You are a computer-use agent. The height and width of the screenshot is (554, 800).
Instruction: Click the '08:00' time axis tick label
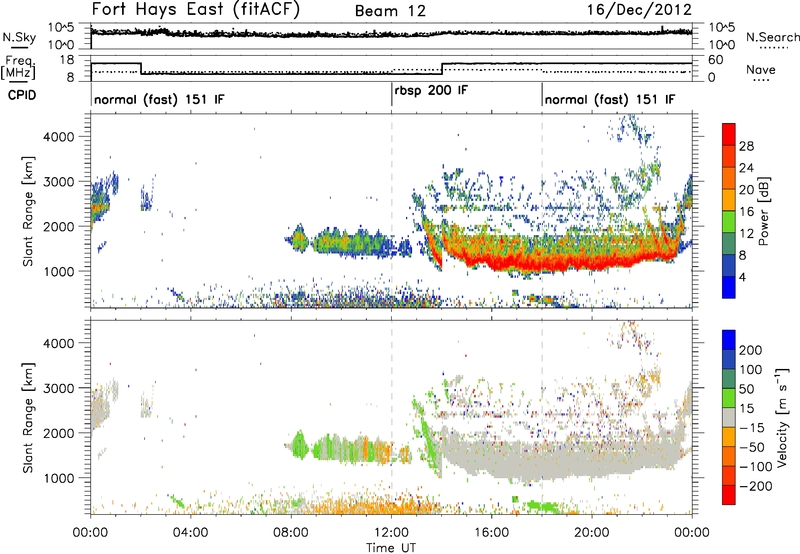(x=291, y=533)
